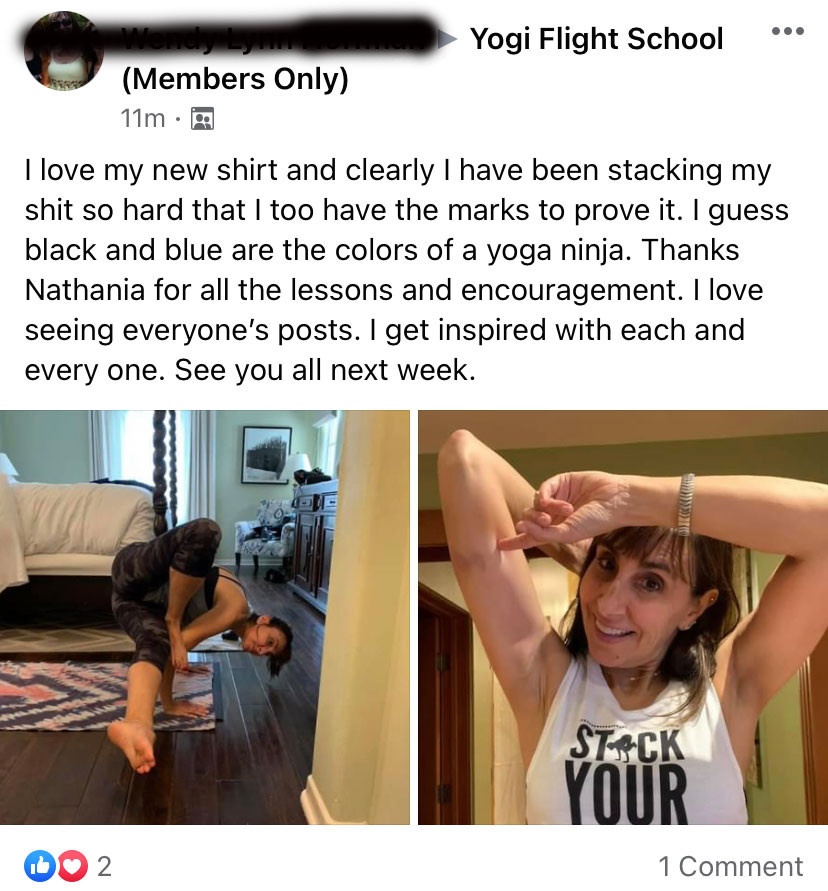
Task: Click the 11m post timestamp
Action: tap(143, 119)
